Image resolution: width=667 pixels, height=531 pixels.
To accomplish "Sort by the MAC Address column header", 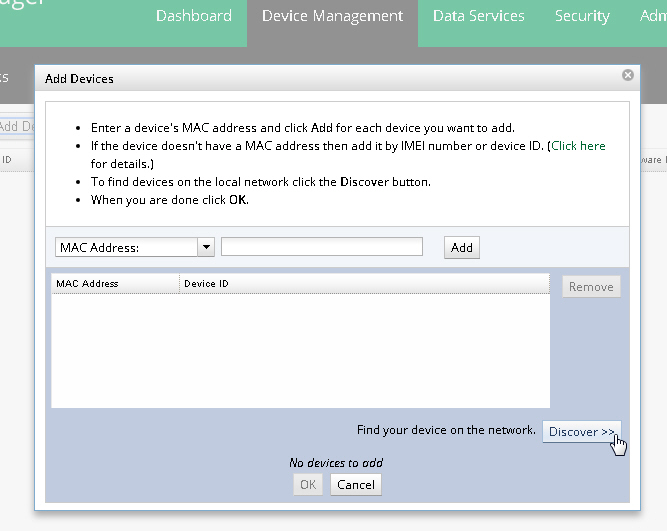I will click(114, 284).
